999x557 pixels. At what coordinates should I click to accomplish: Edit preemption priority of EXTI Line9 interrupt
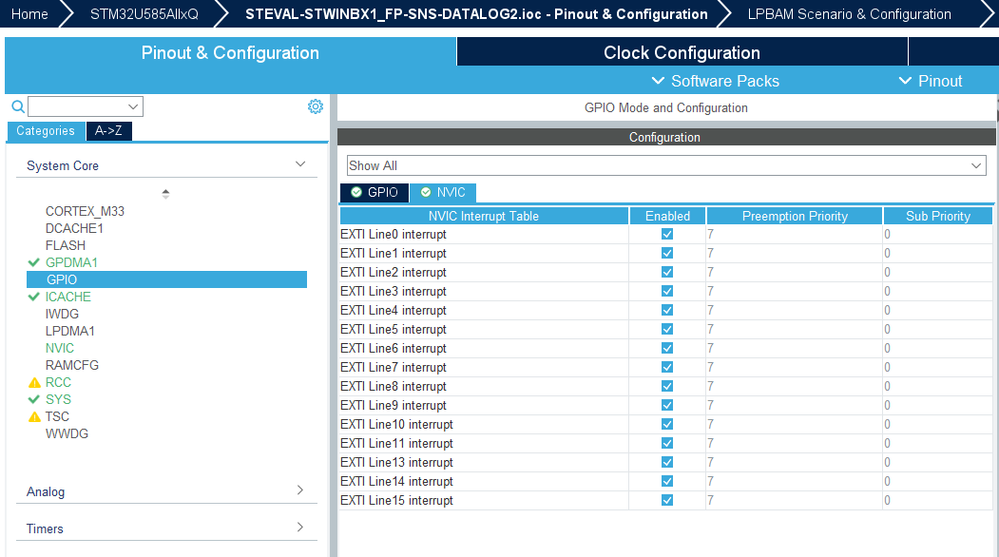tap(794, 405)
